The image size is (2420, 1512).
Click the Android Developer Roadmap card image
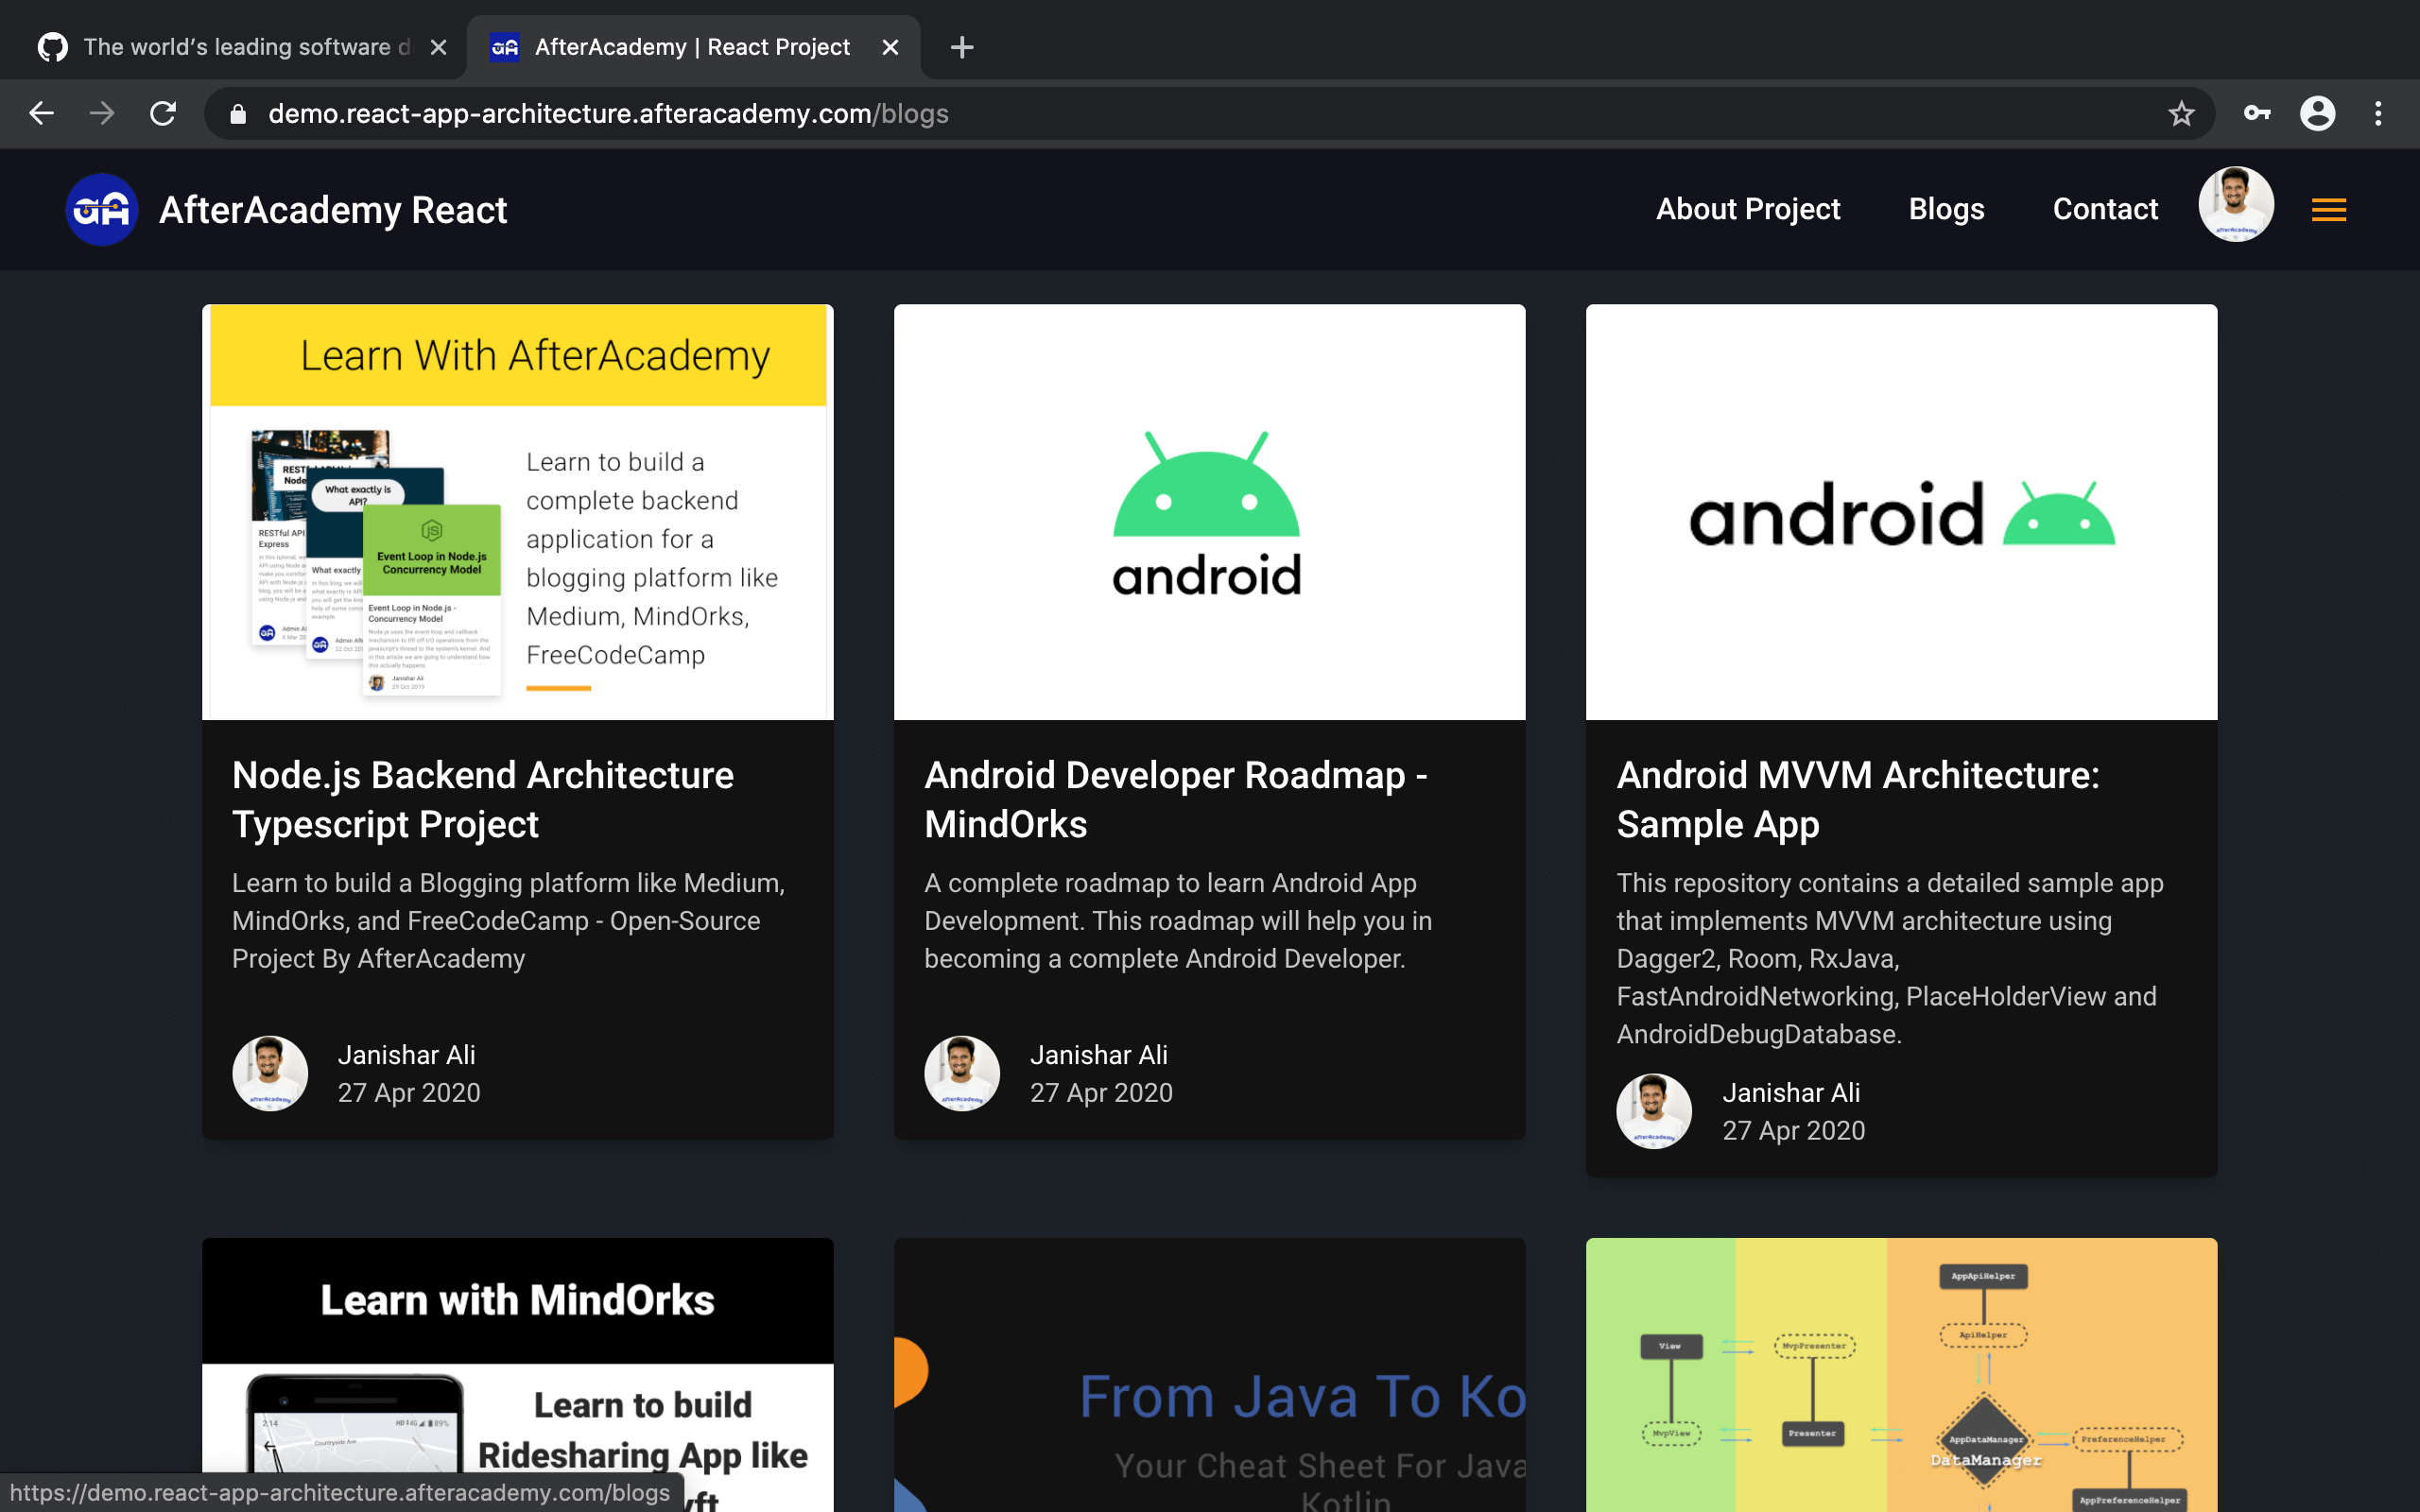[x=1209, y=512]
